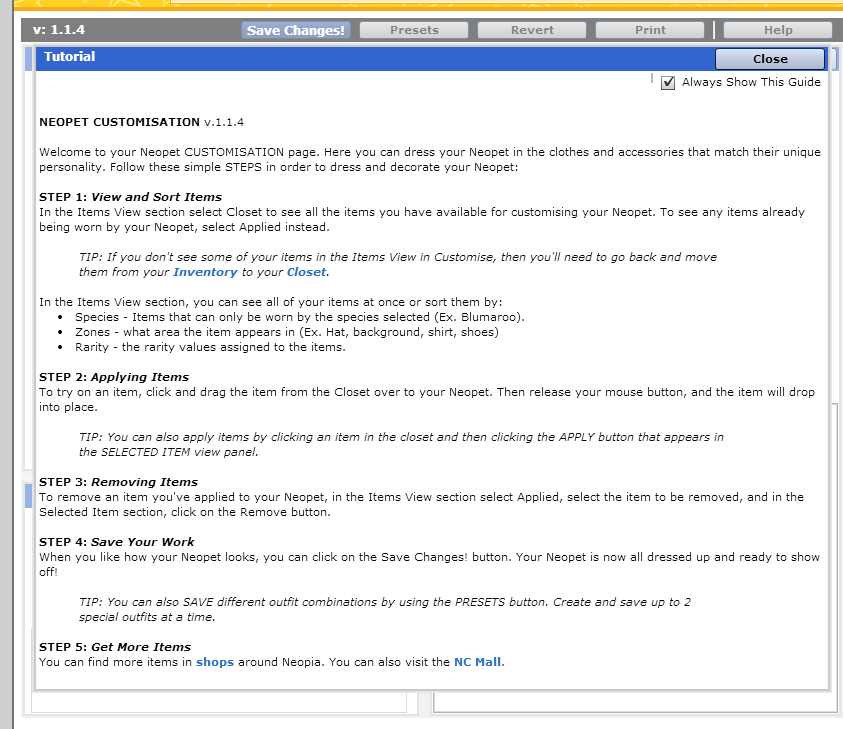Click the Save Changes! button
Viewport: 843px width, 729px height.
[296, 30]
